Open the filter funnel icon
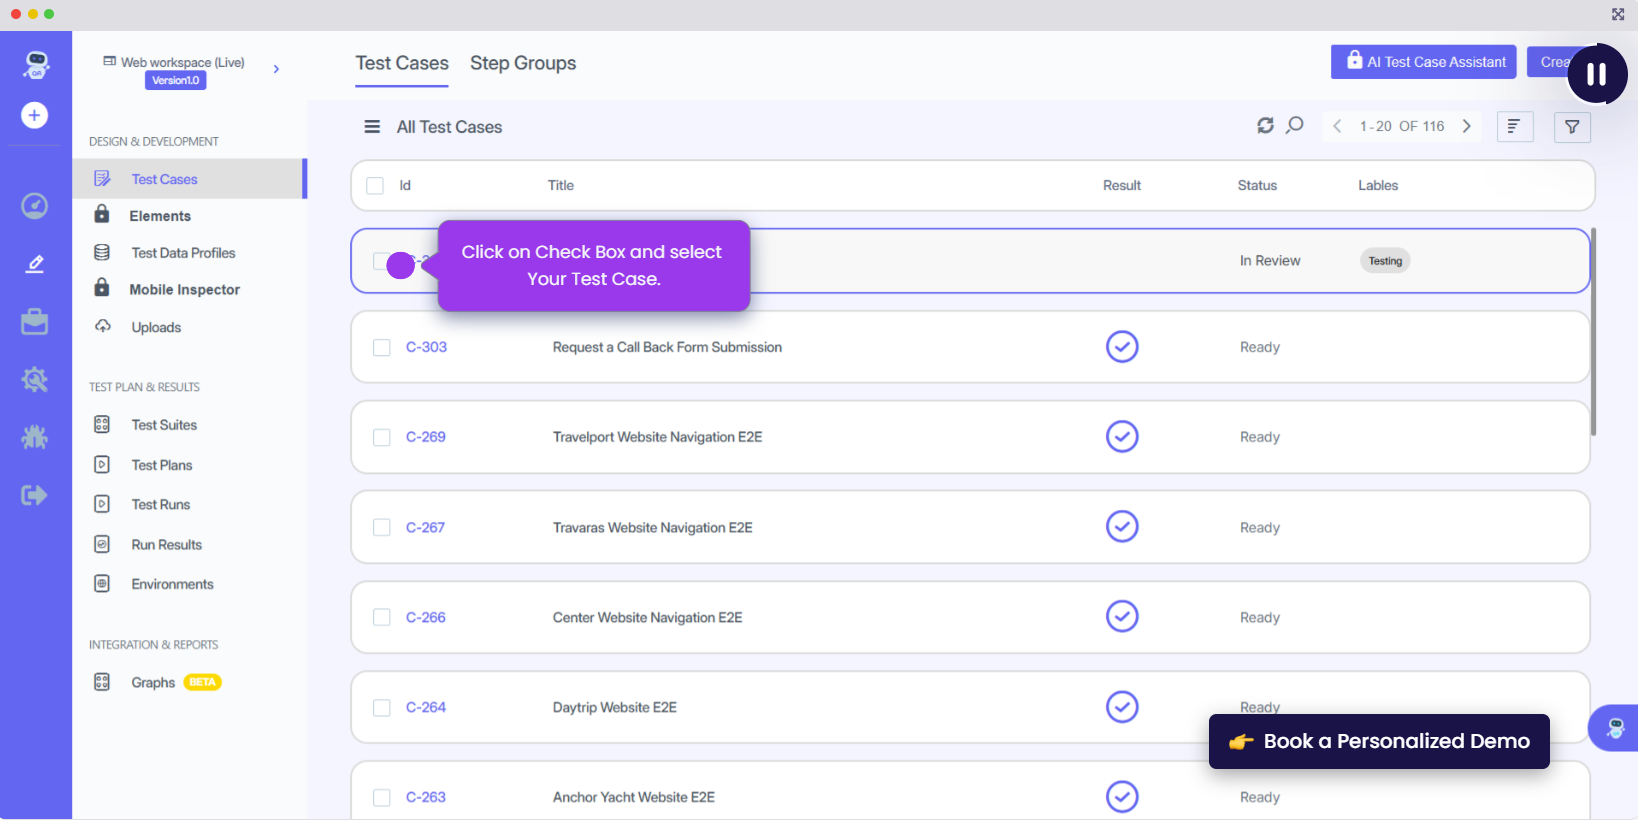Screen dimensions: 1638x820 (x=1572, y=127)
